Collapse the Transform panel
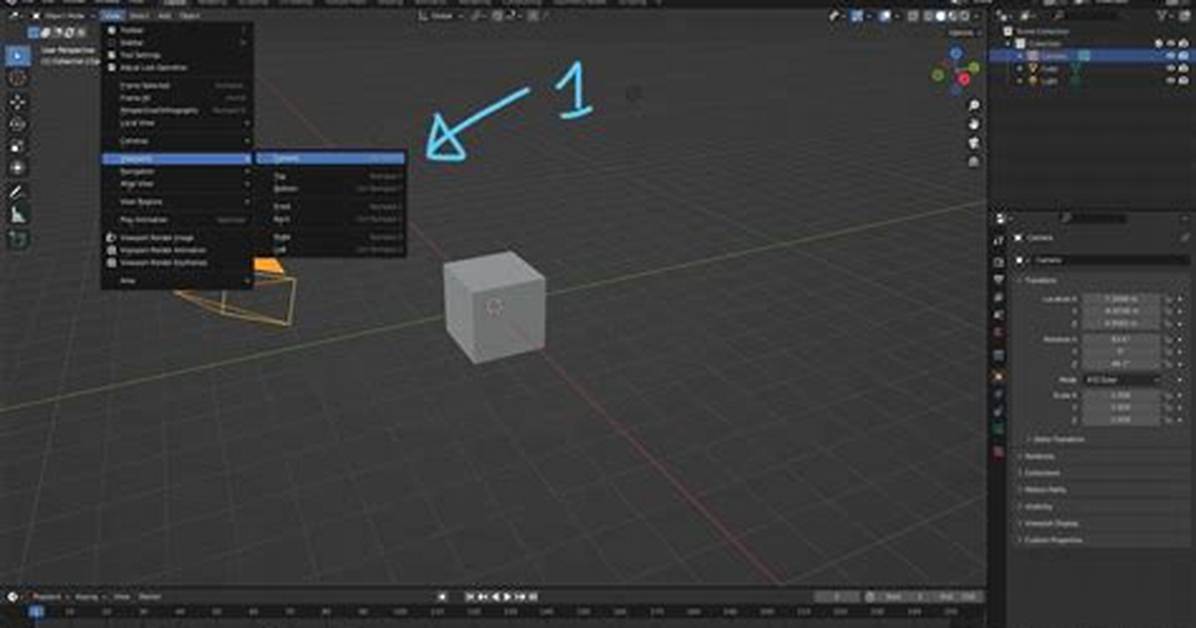 coord(1040,280)
